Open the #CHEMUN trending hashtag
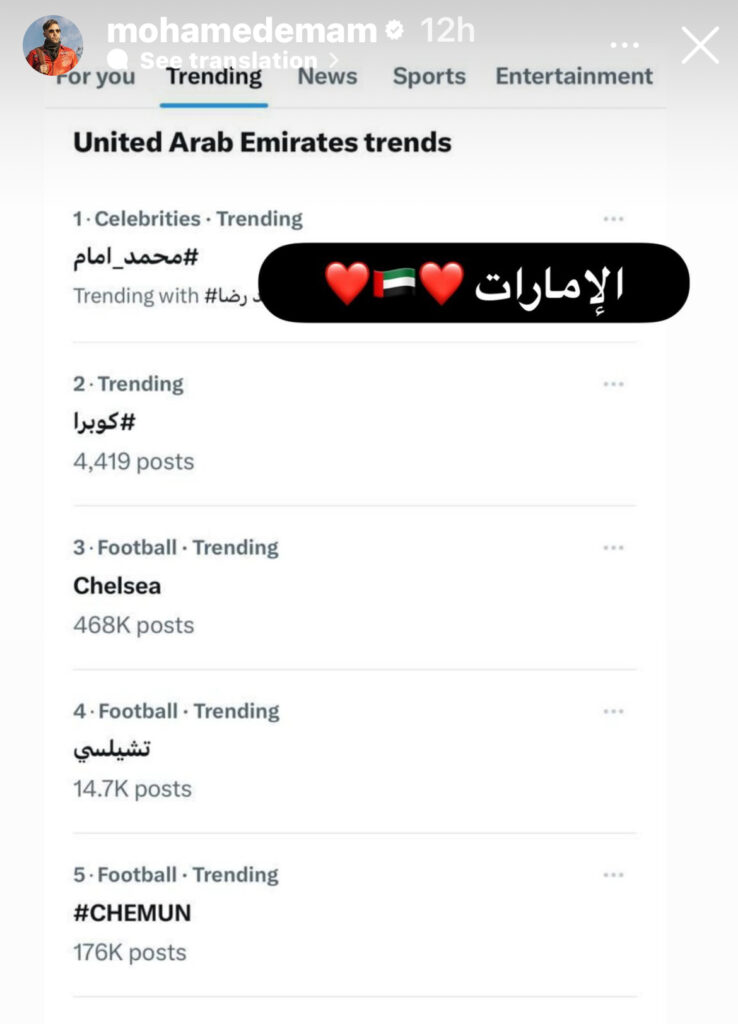Screen dimensions: 738x1024 [x=132, y=913]
